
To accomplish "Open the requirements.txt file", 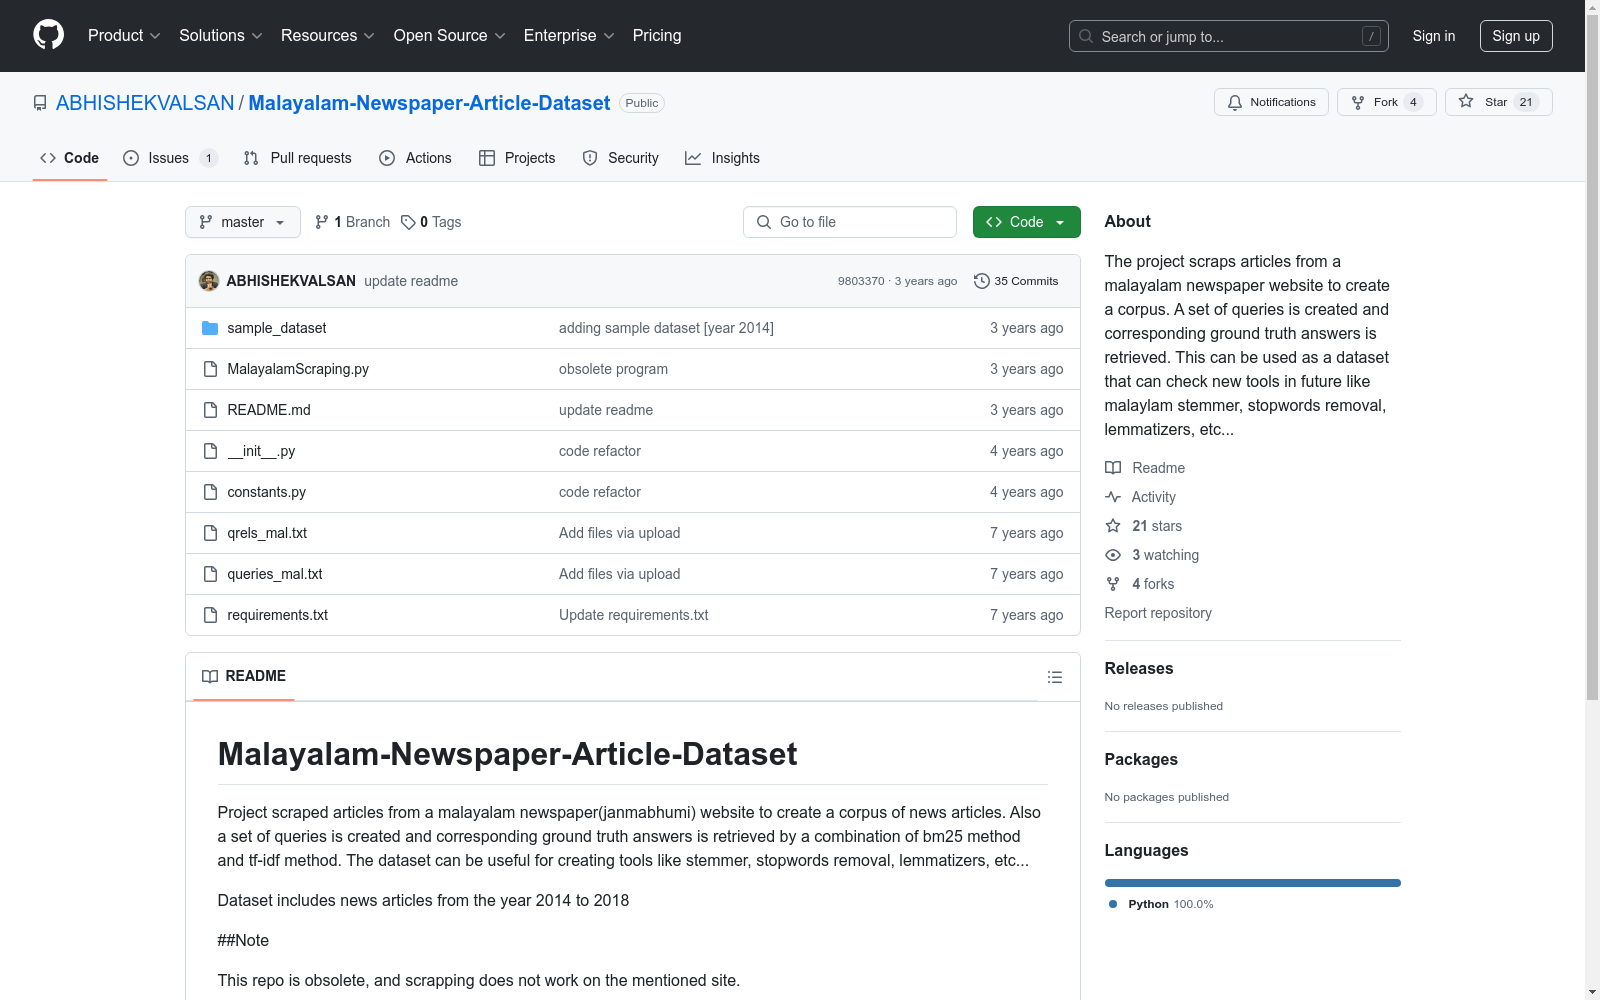I will click(278, 615).
